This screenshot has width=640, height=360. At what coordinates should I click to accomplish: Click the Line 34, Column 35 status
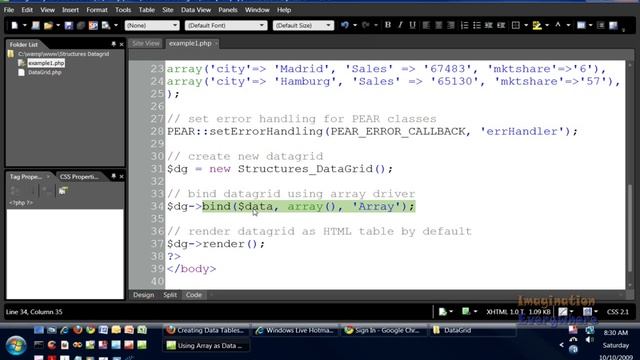point(34,312)
